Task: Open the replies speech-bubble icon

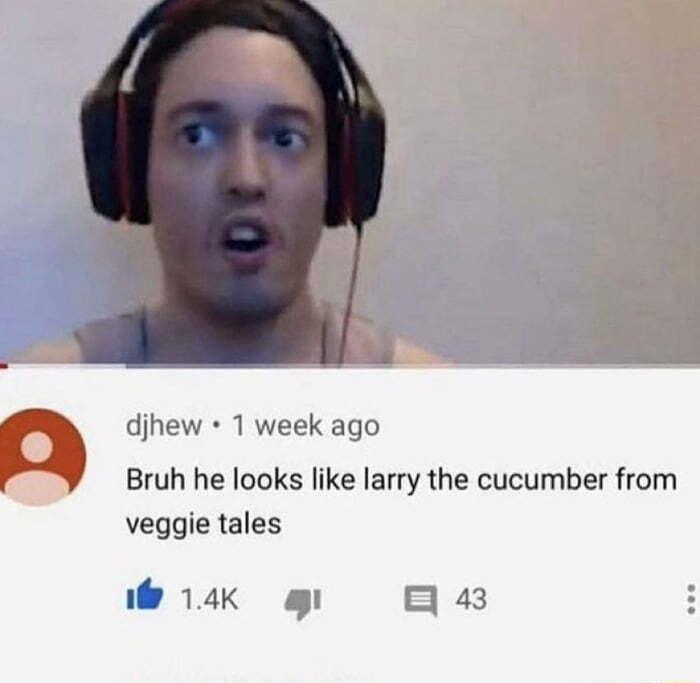Action: pos(421,600)
